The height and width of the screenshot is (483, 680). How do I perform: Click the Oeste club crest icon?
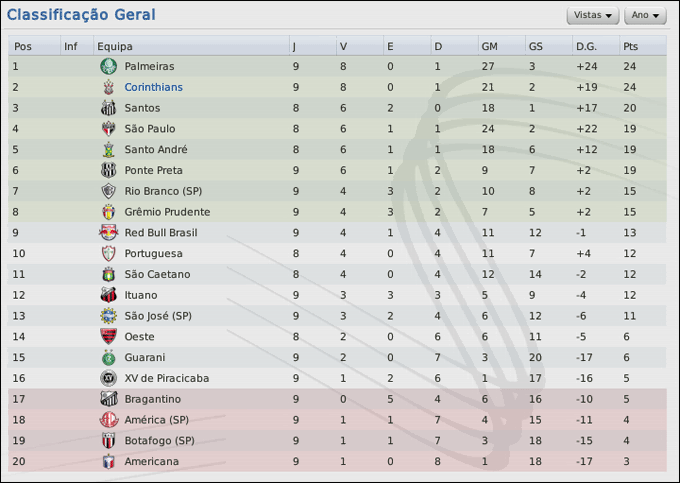tap(108, 337)
